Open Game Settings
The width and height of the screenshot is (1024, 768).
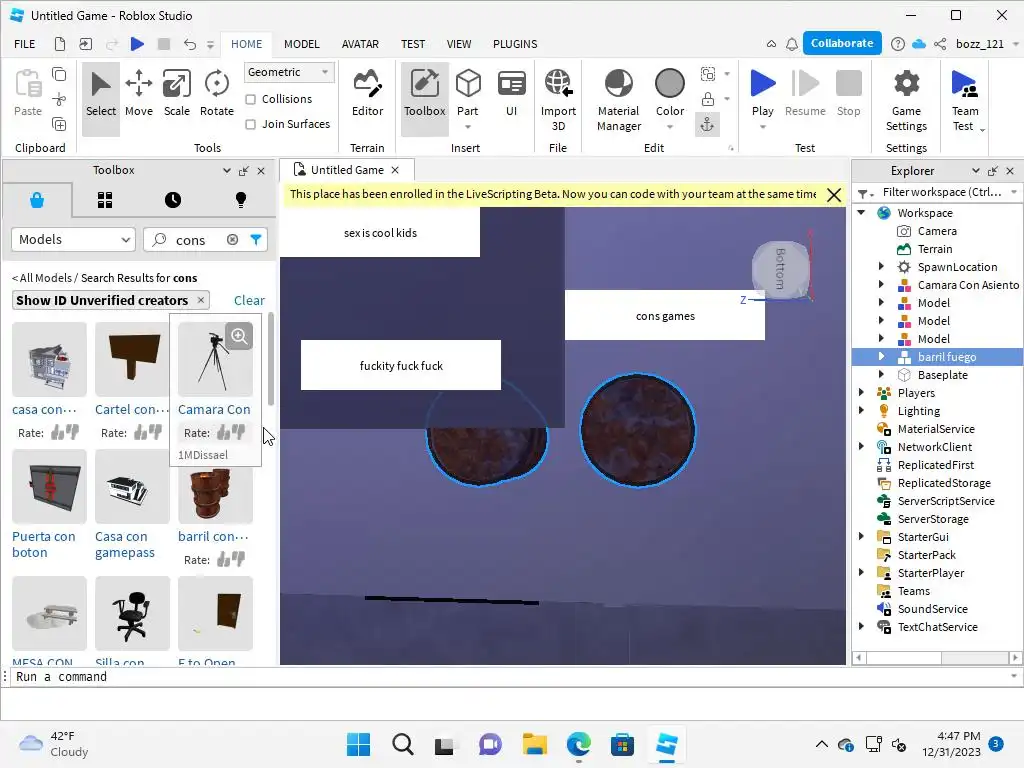(906, 100)
